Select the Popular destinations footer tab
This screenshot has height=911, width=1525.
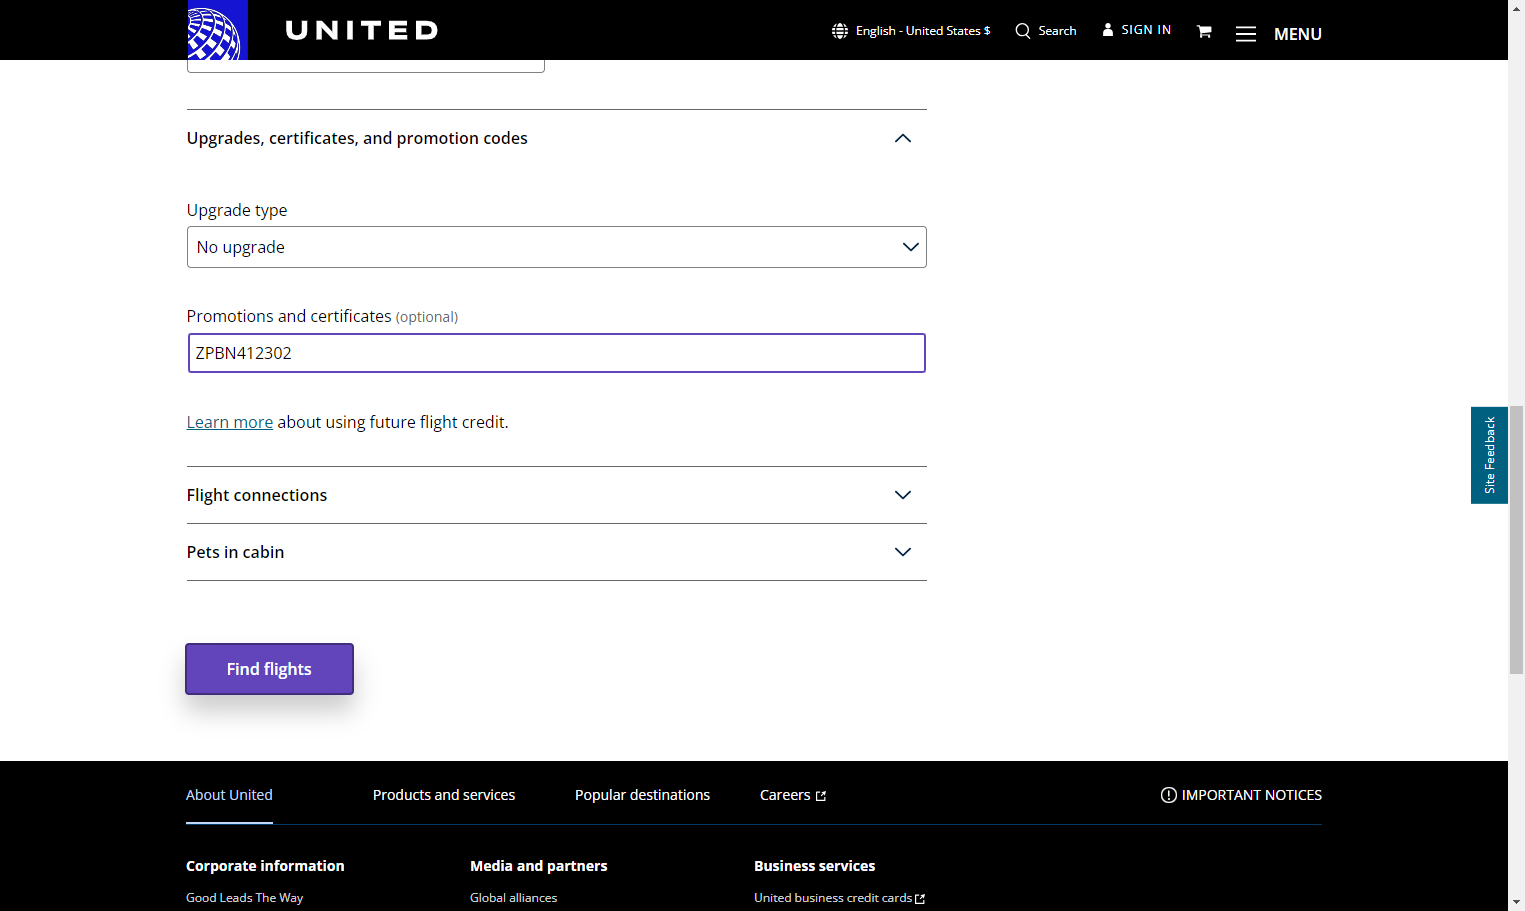(x=642, y=795)
